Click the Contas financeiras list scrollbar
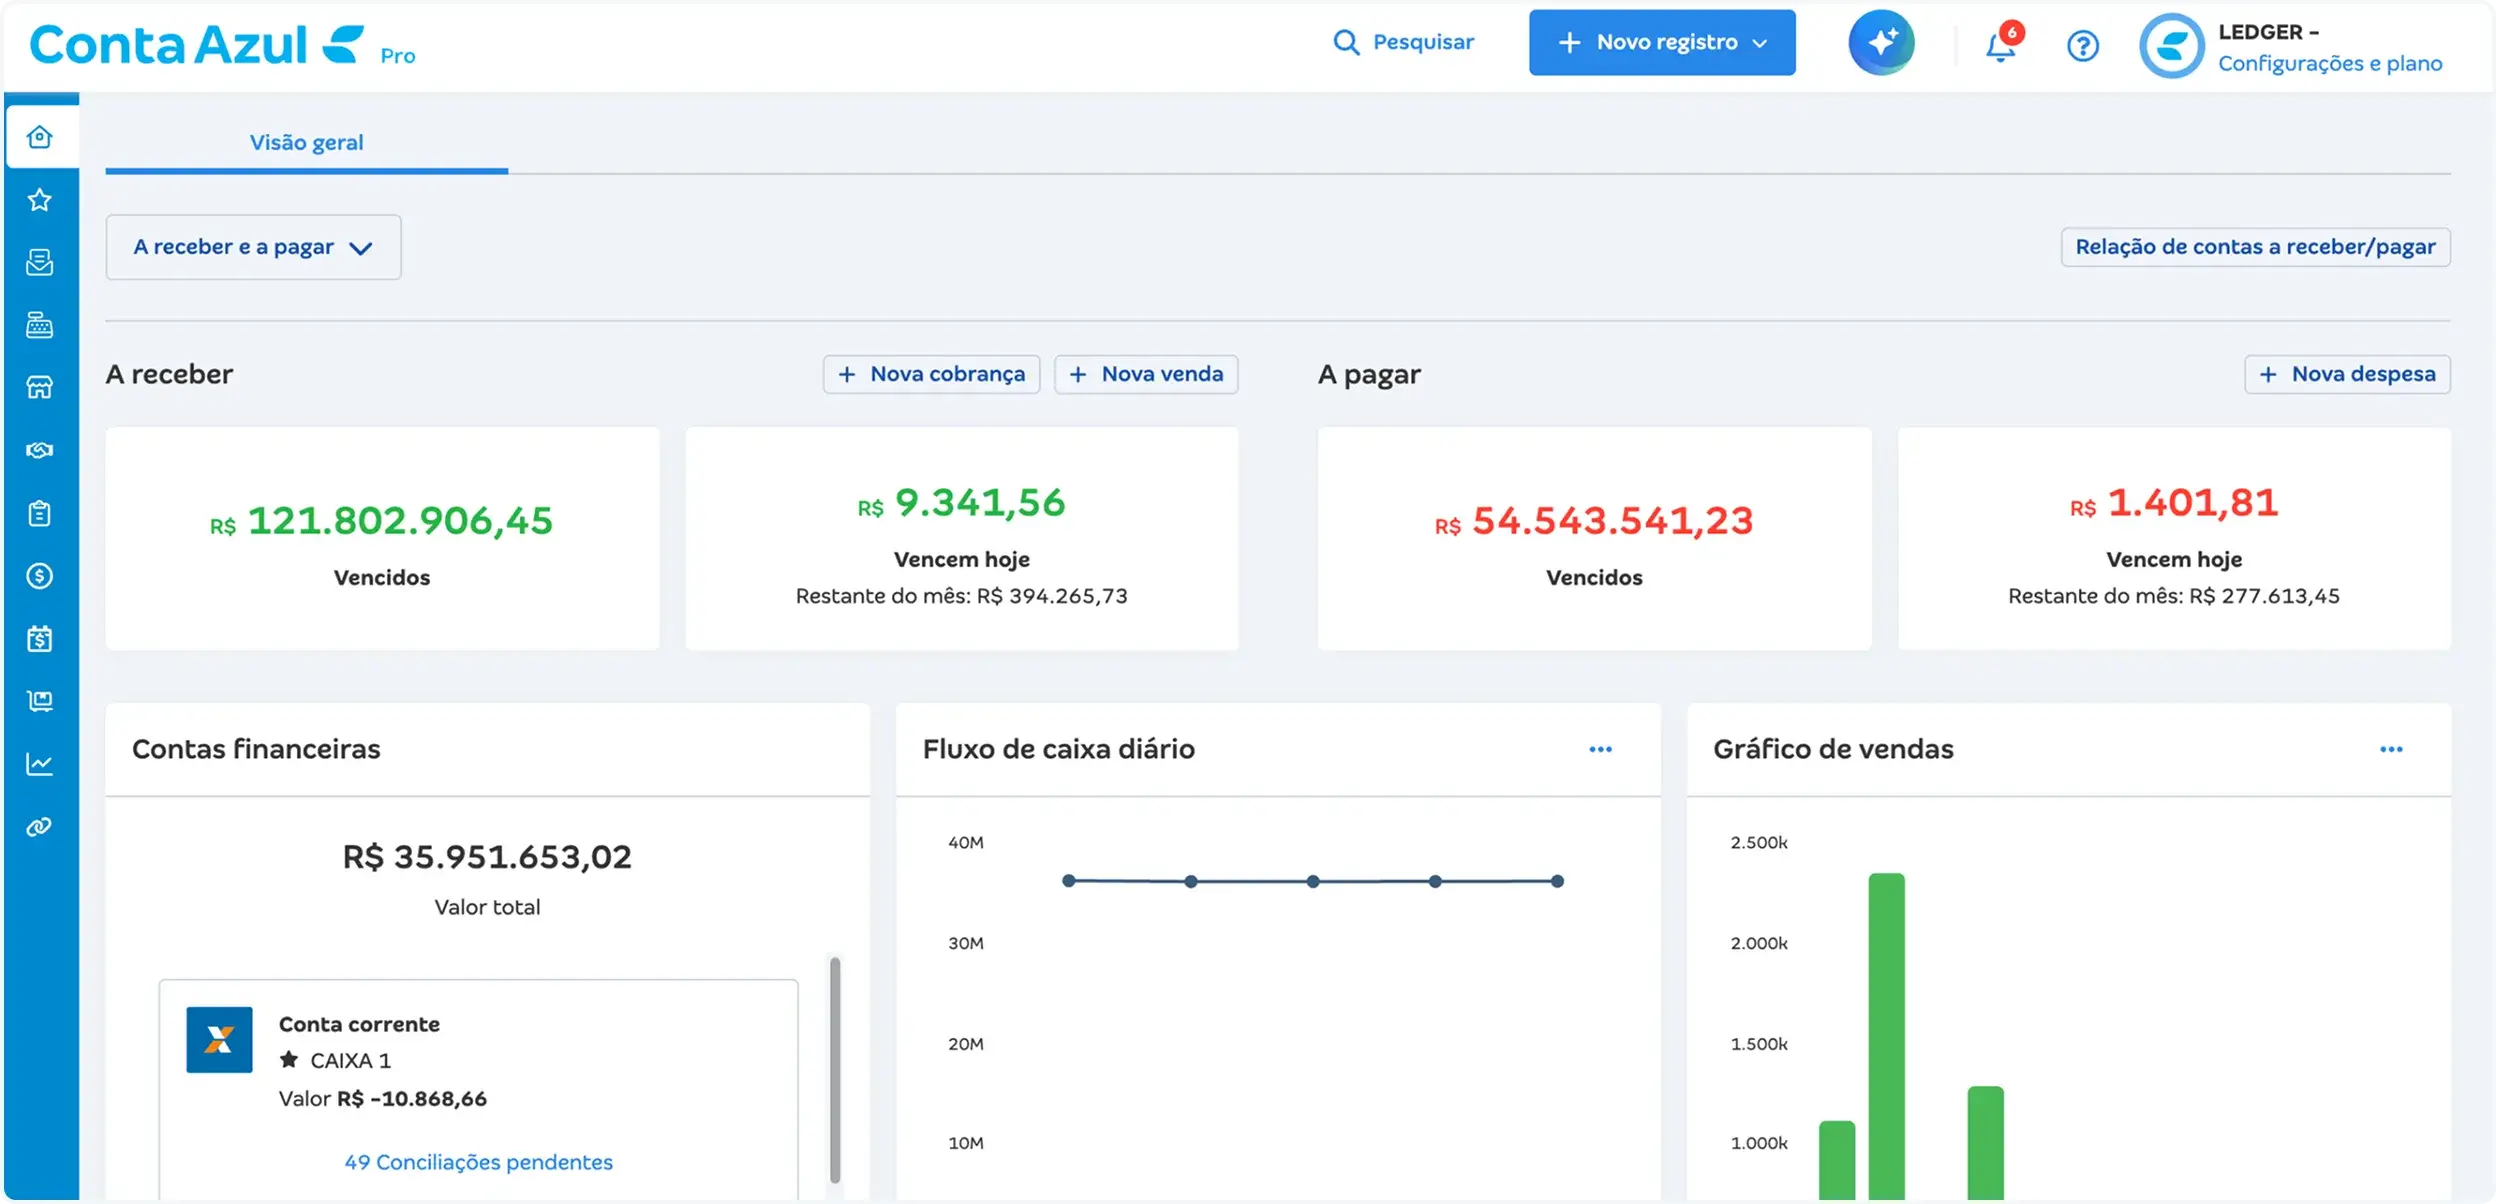The width and height of the screenshot is (2496, 1204). point(835,1070)
